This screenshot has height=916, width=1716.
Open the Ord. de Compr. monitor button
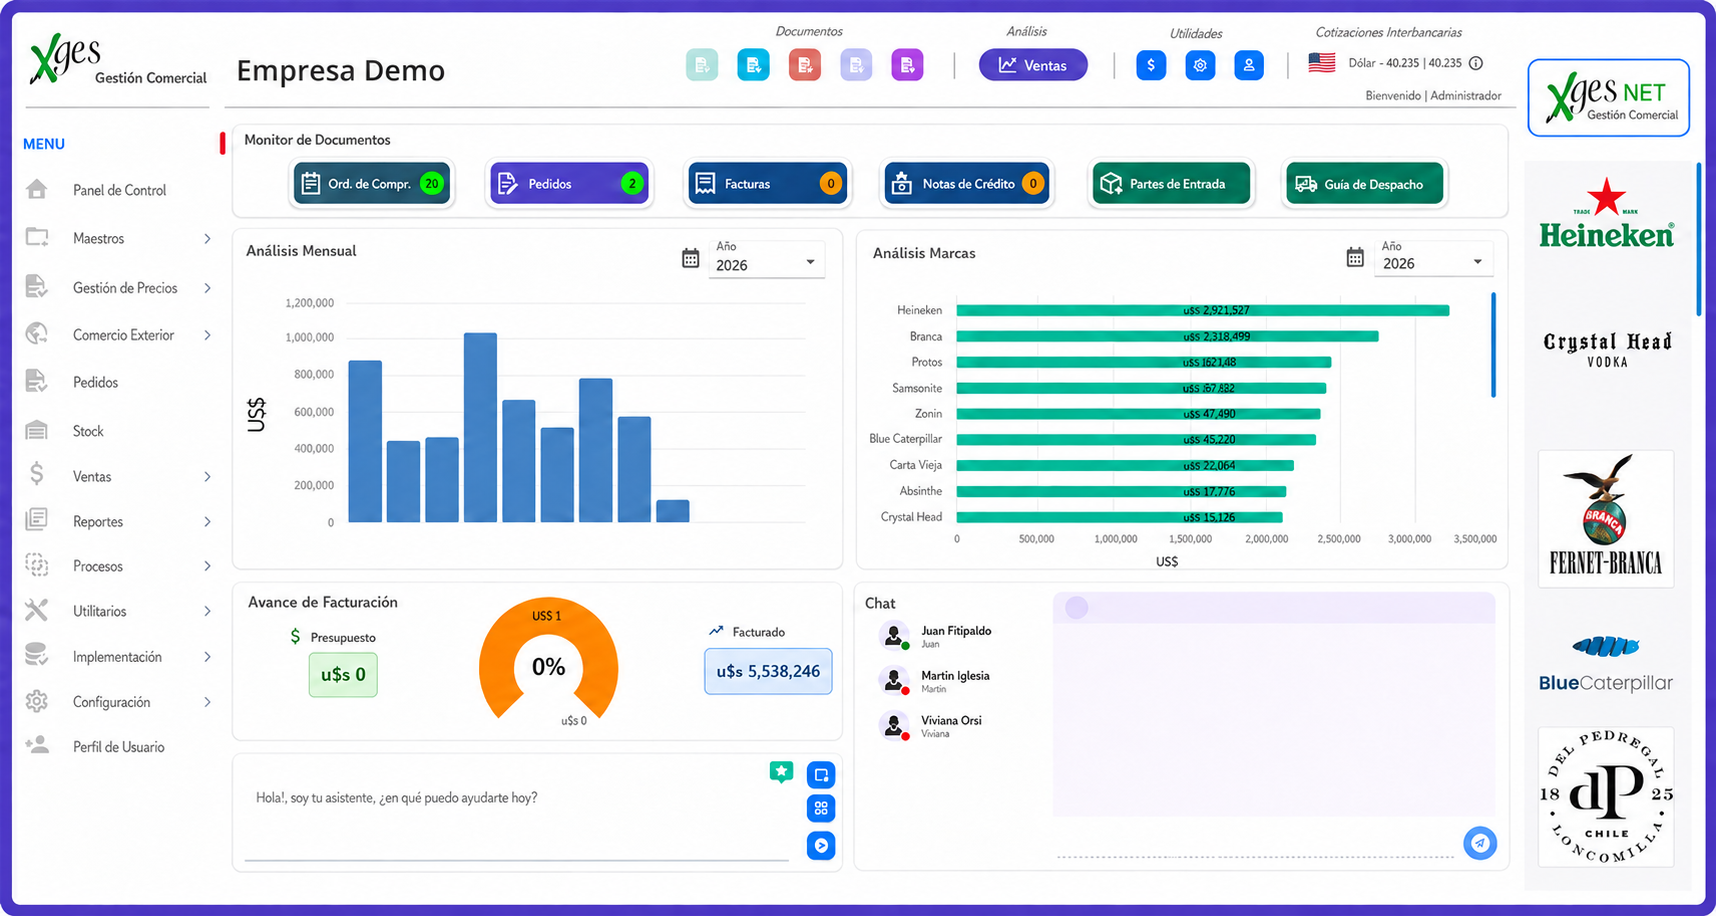point(372,183)
